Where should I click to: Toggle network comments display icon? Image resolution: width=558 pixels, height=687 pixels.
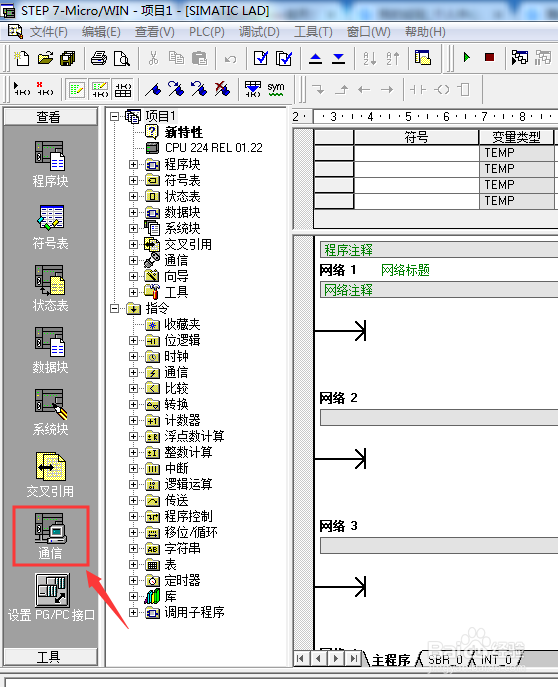(100, 90)
